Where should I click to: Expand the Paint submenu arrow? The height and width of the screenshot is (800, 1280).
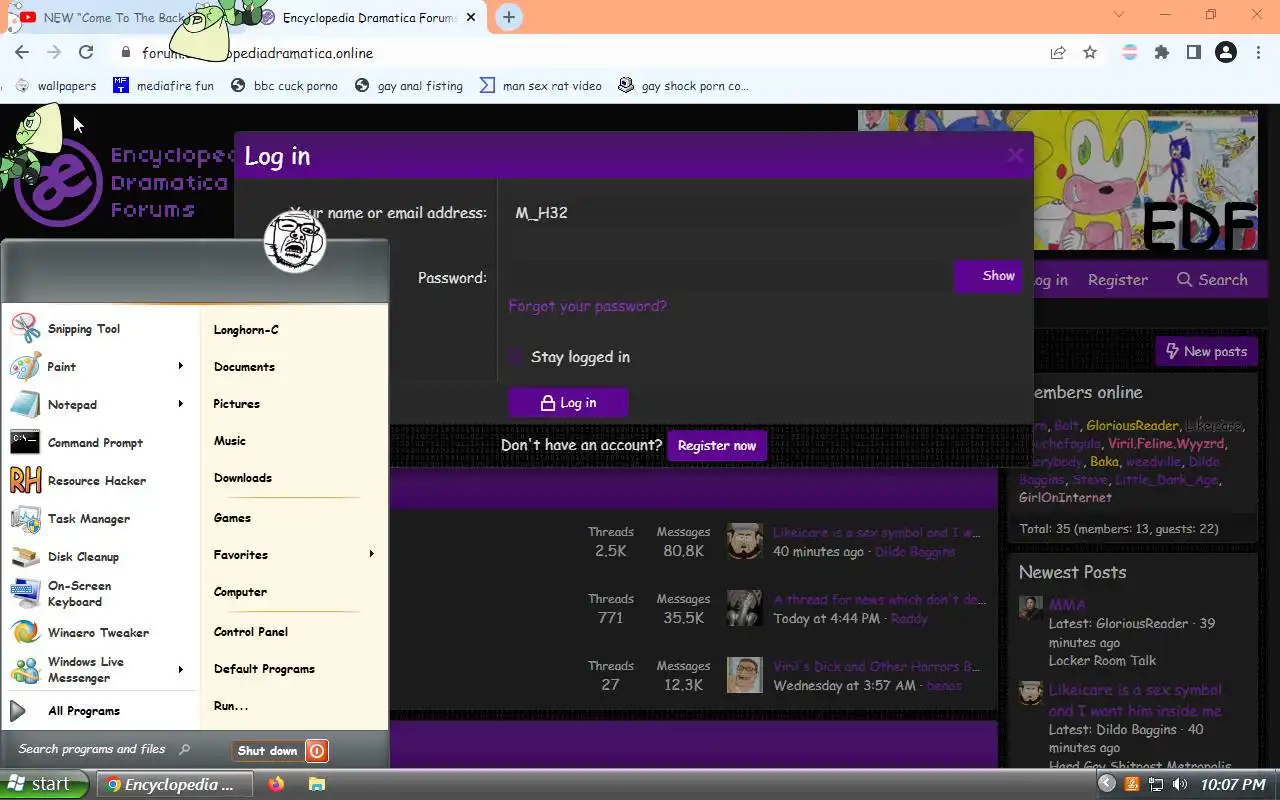point(181,366)
